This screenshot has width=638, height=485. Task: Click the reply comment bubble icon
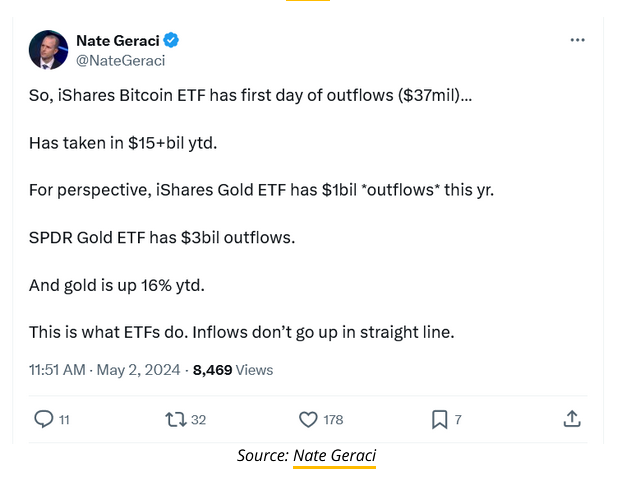point(43,419)
